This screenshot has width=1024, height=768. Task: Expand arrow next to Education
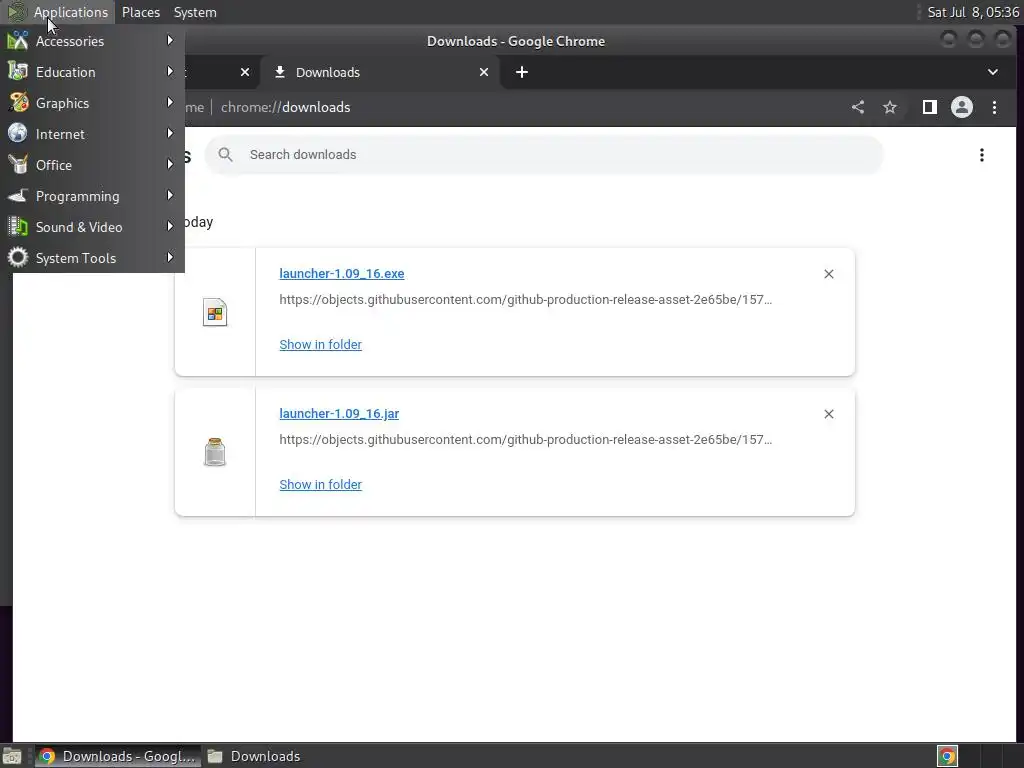click(170, 71)
